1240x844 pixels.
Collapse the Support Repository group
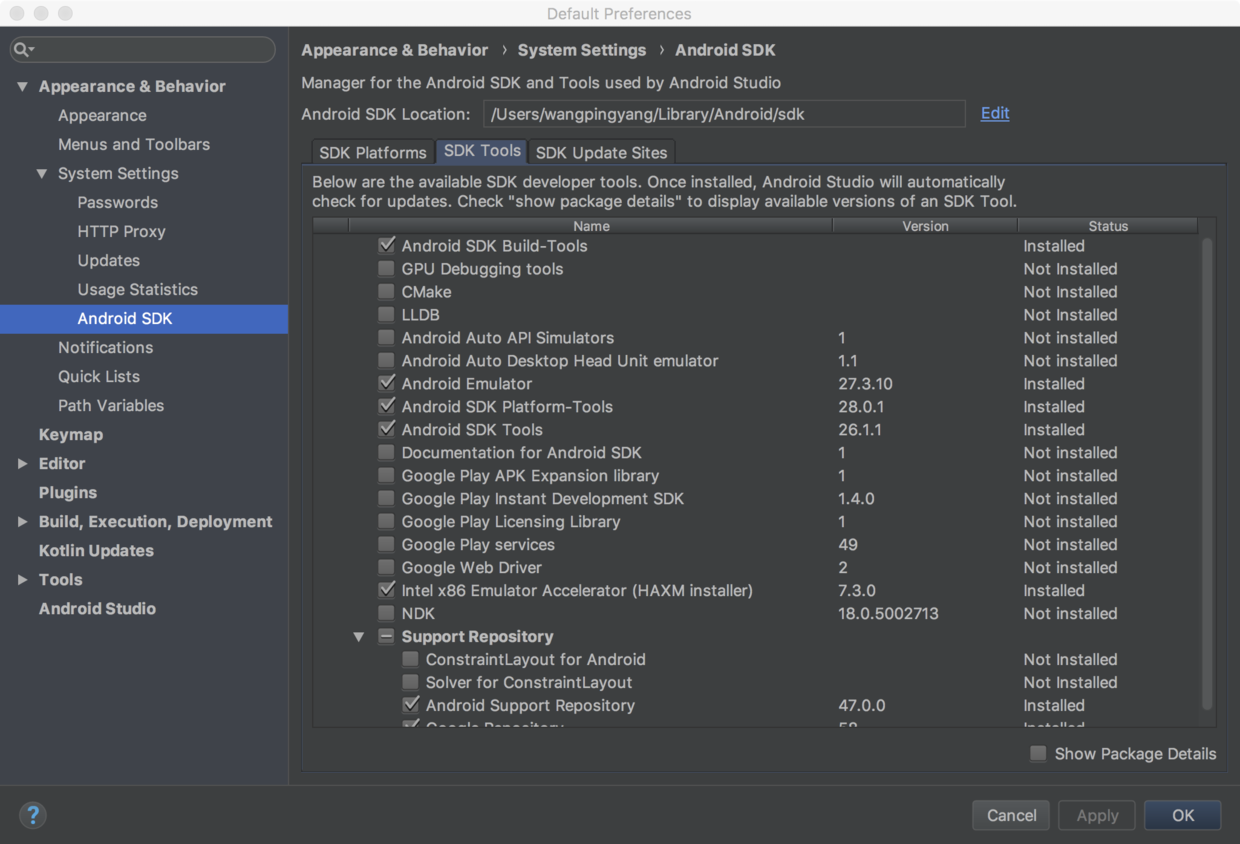coord(359,637)
